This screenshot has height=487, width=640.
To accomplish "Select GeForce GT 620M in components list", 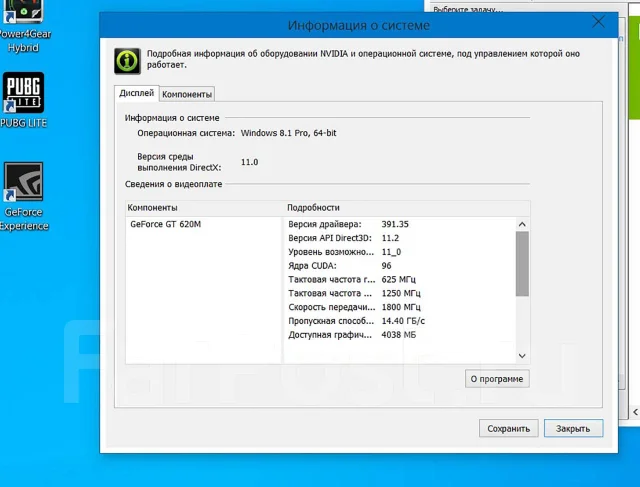I will [x=165, y=224].
